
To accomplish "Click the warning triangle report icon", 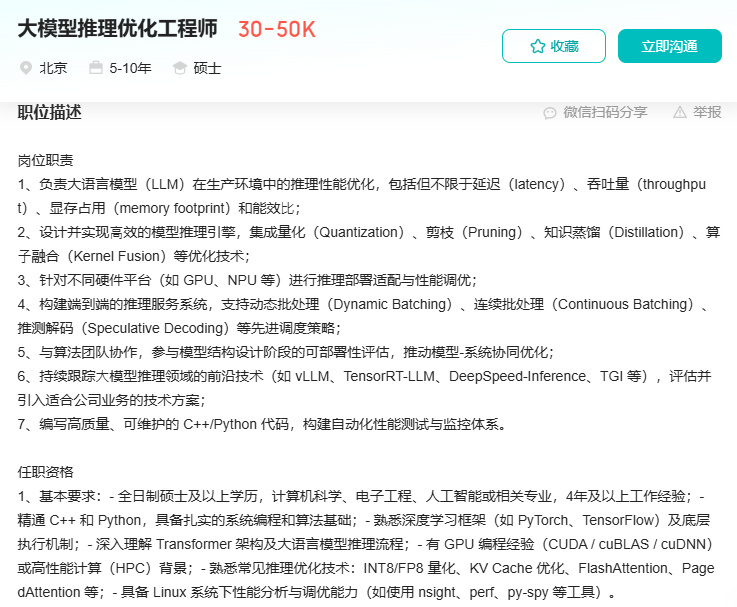I will [680, 112].
